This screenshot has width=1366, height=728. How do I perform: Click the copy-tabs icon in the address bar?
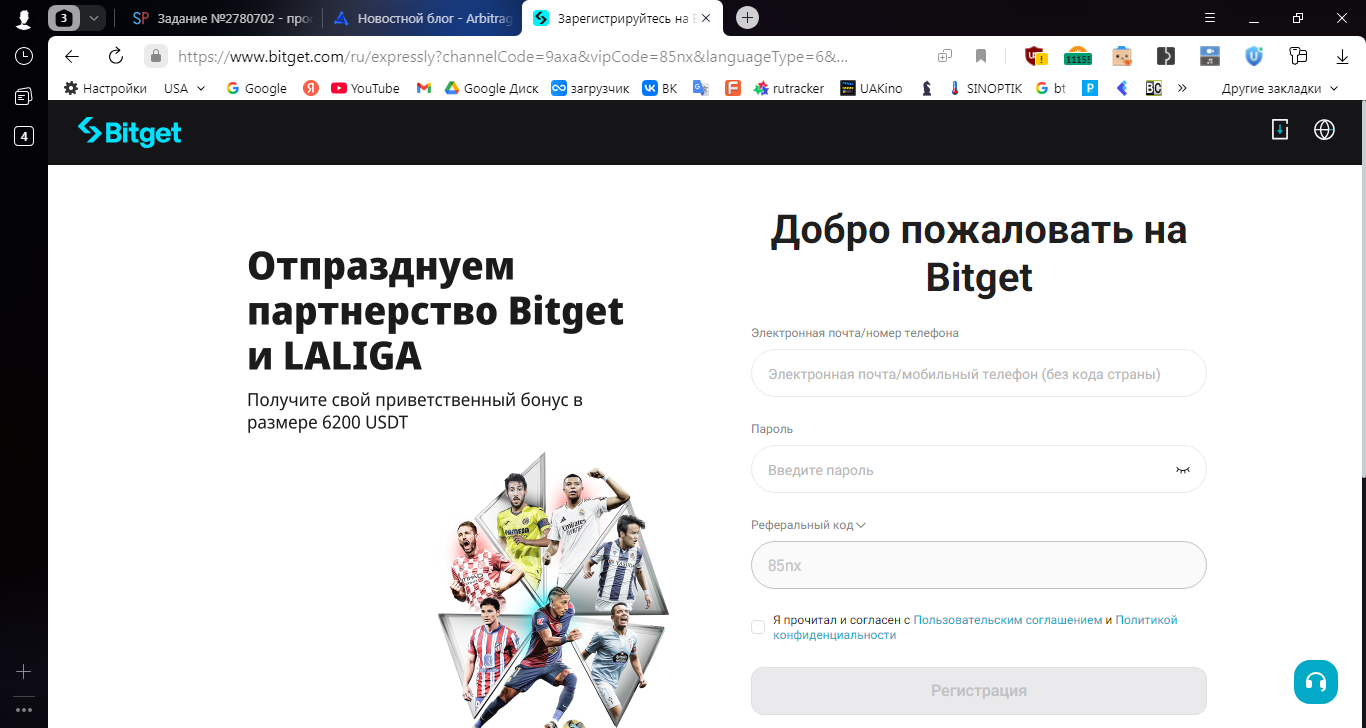click(x=944, y=56)
